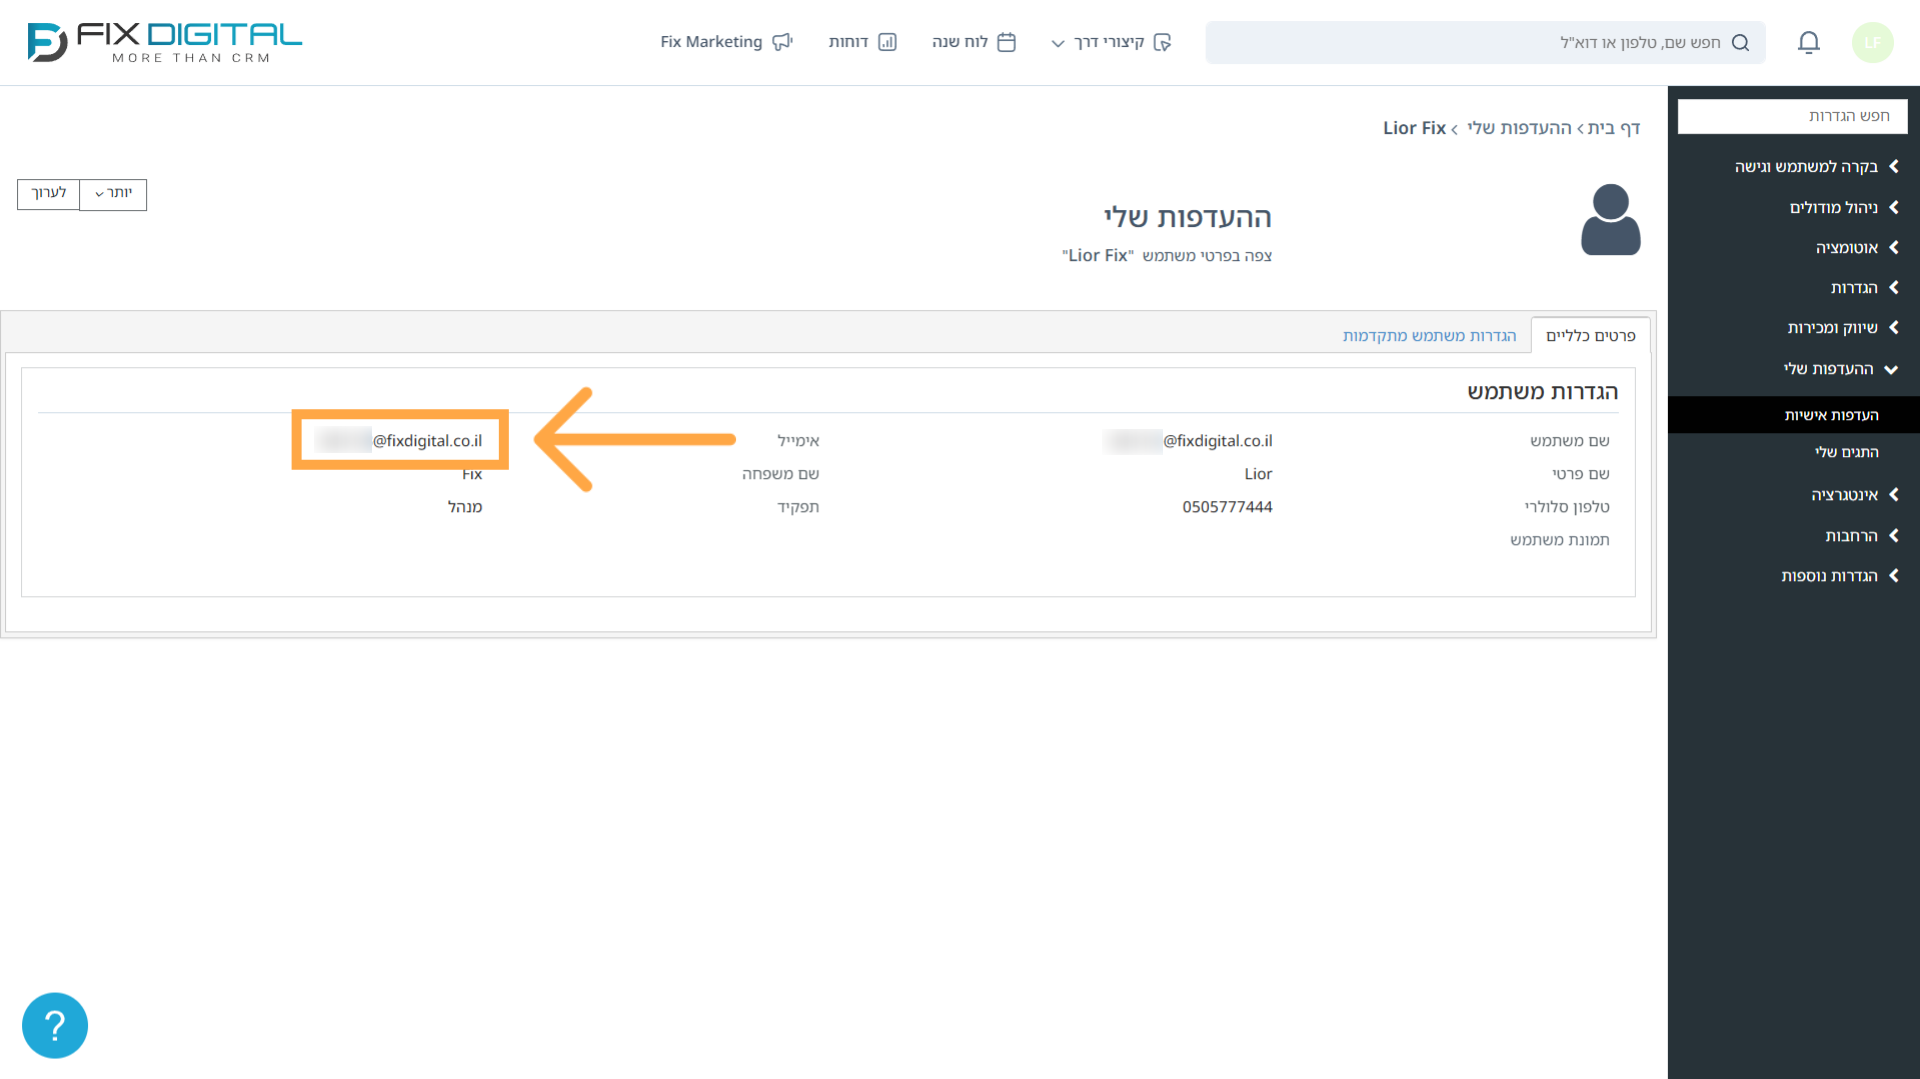Click the תמונת משתמש field label
The image size is (1920, 1079).
tap(1559, 540)
